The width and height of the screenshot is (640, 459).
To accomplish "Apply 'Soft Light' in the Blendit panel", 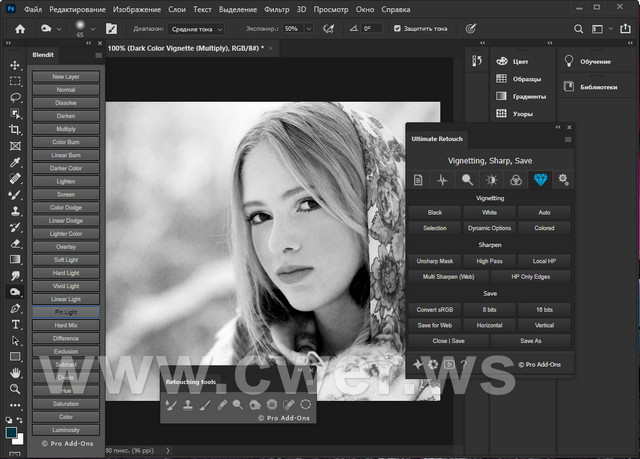I will [66, 261].
